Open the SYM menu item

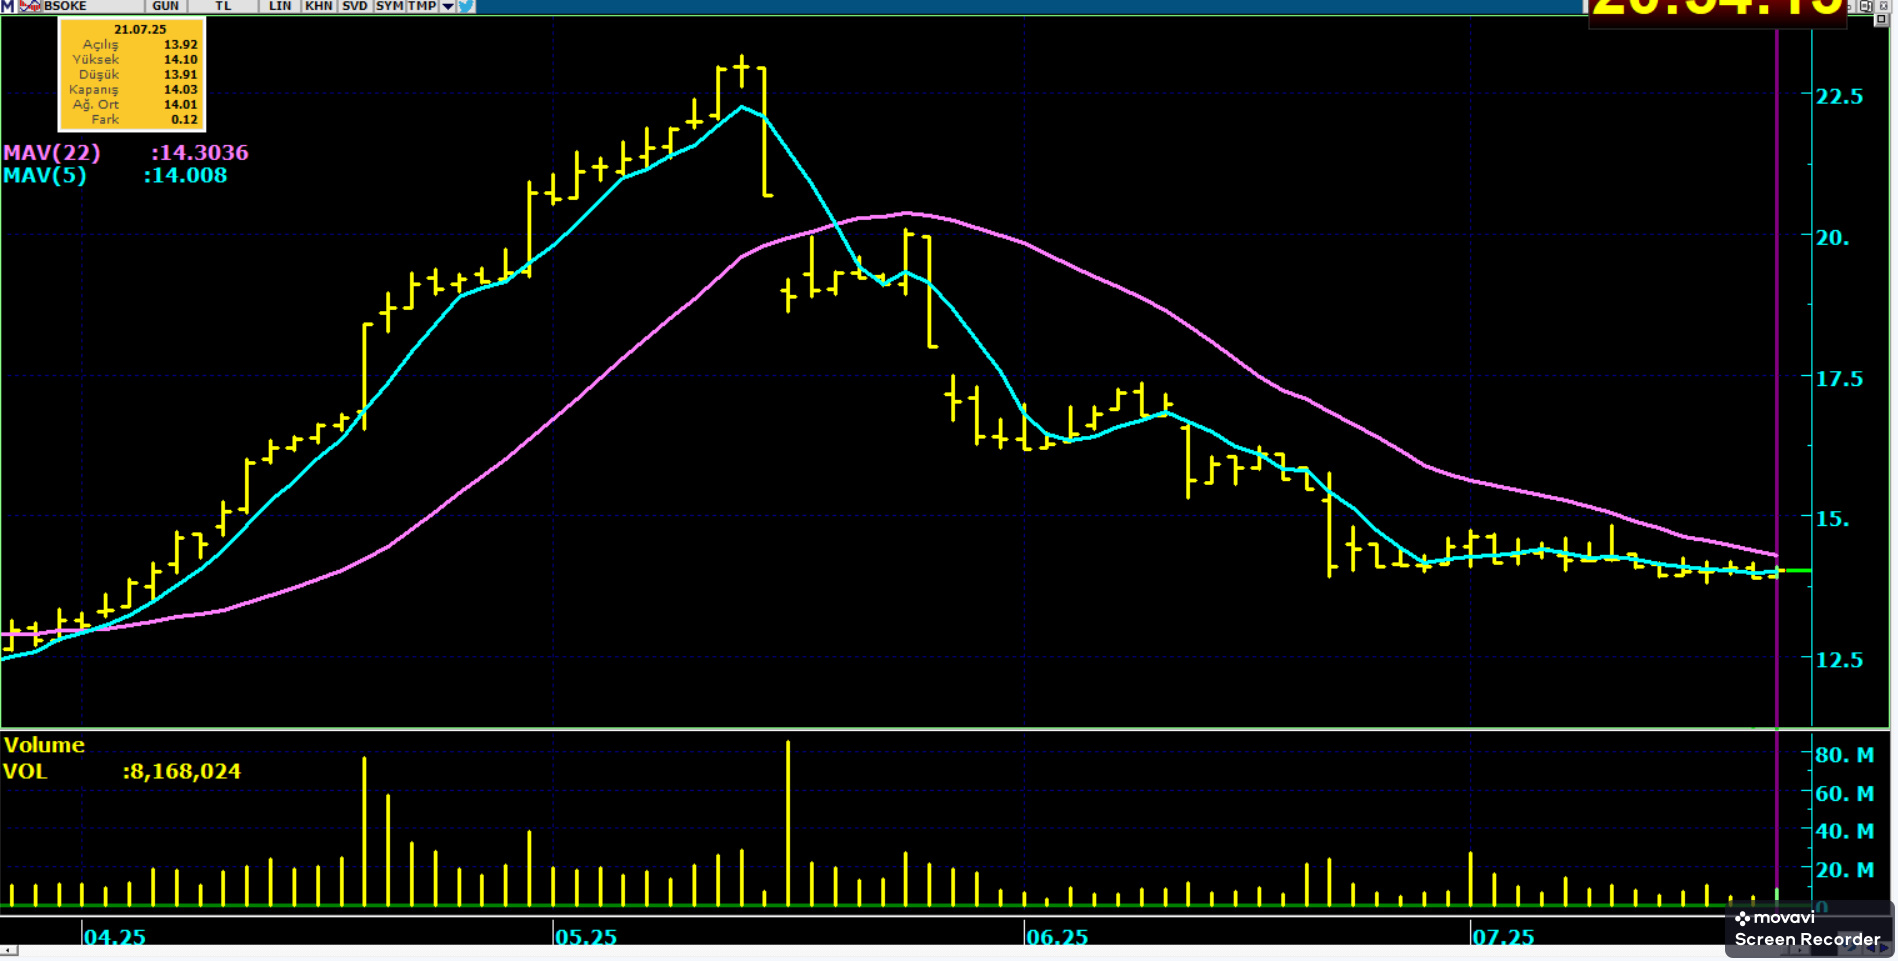click(x=389, y=6)
